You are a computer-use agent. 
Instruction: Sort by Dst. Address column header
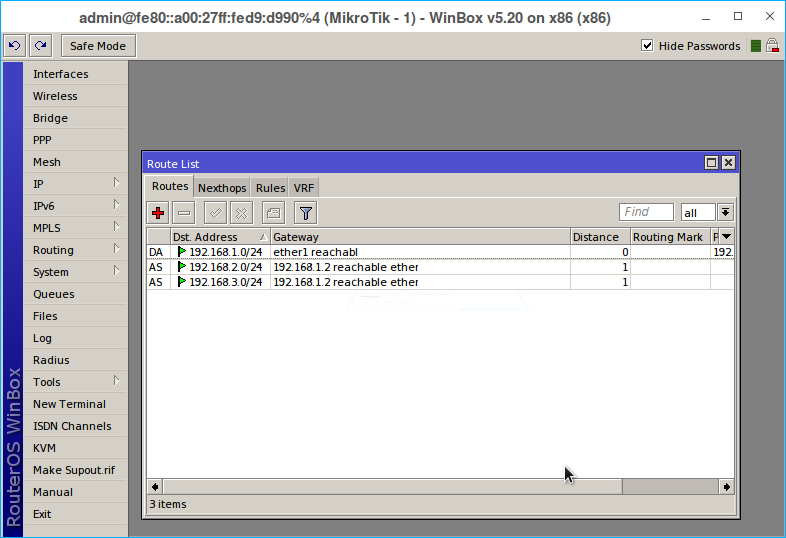tap(220, 237)
